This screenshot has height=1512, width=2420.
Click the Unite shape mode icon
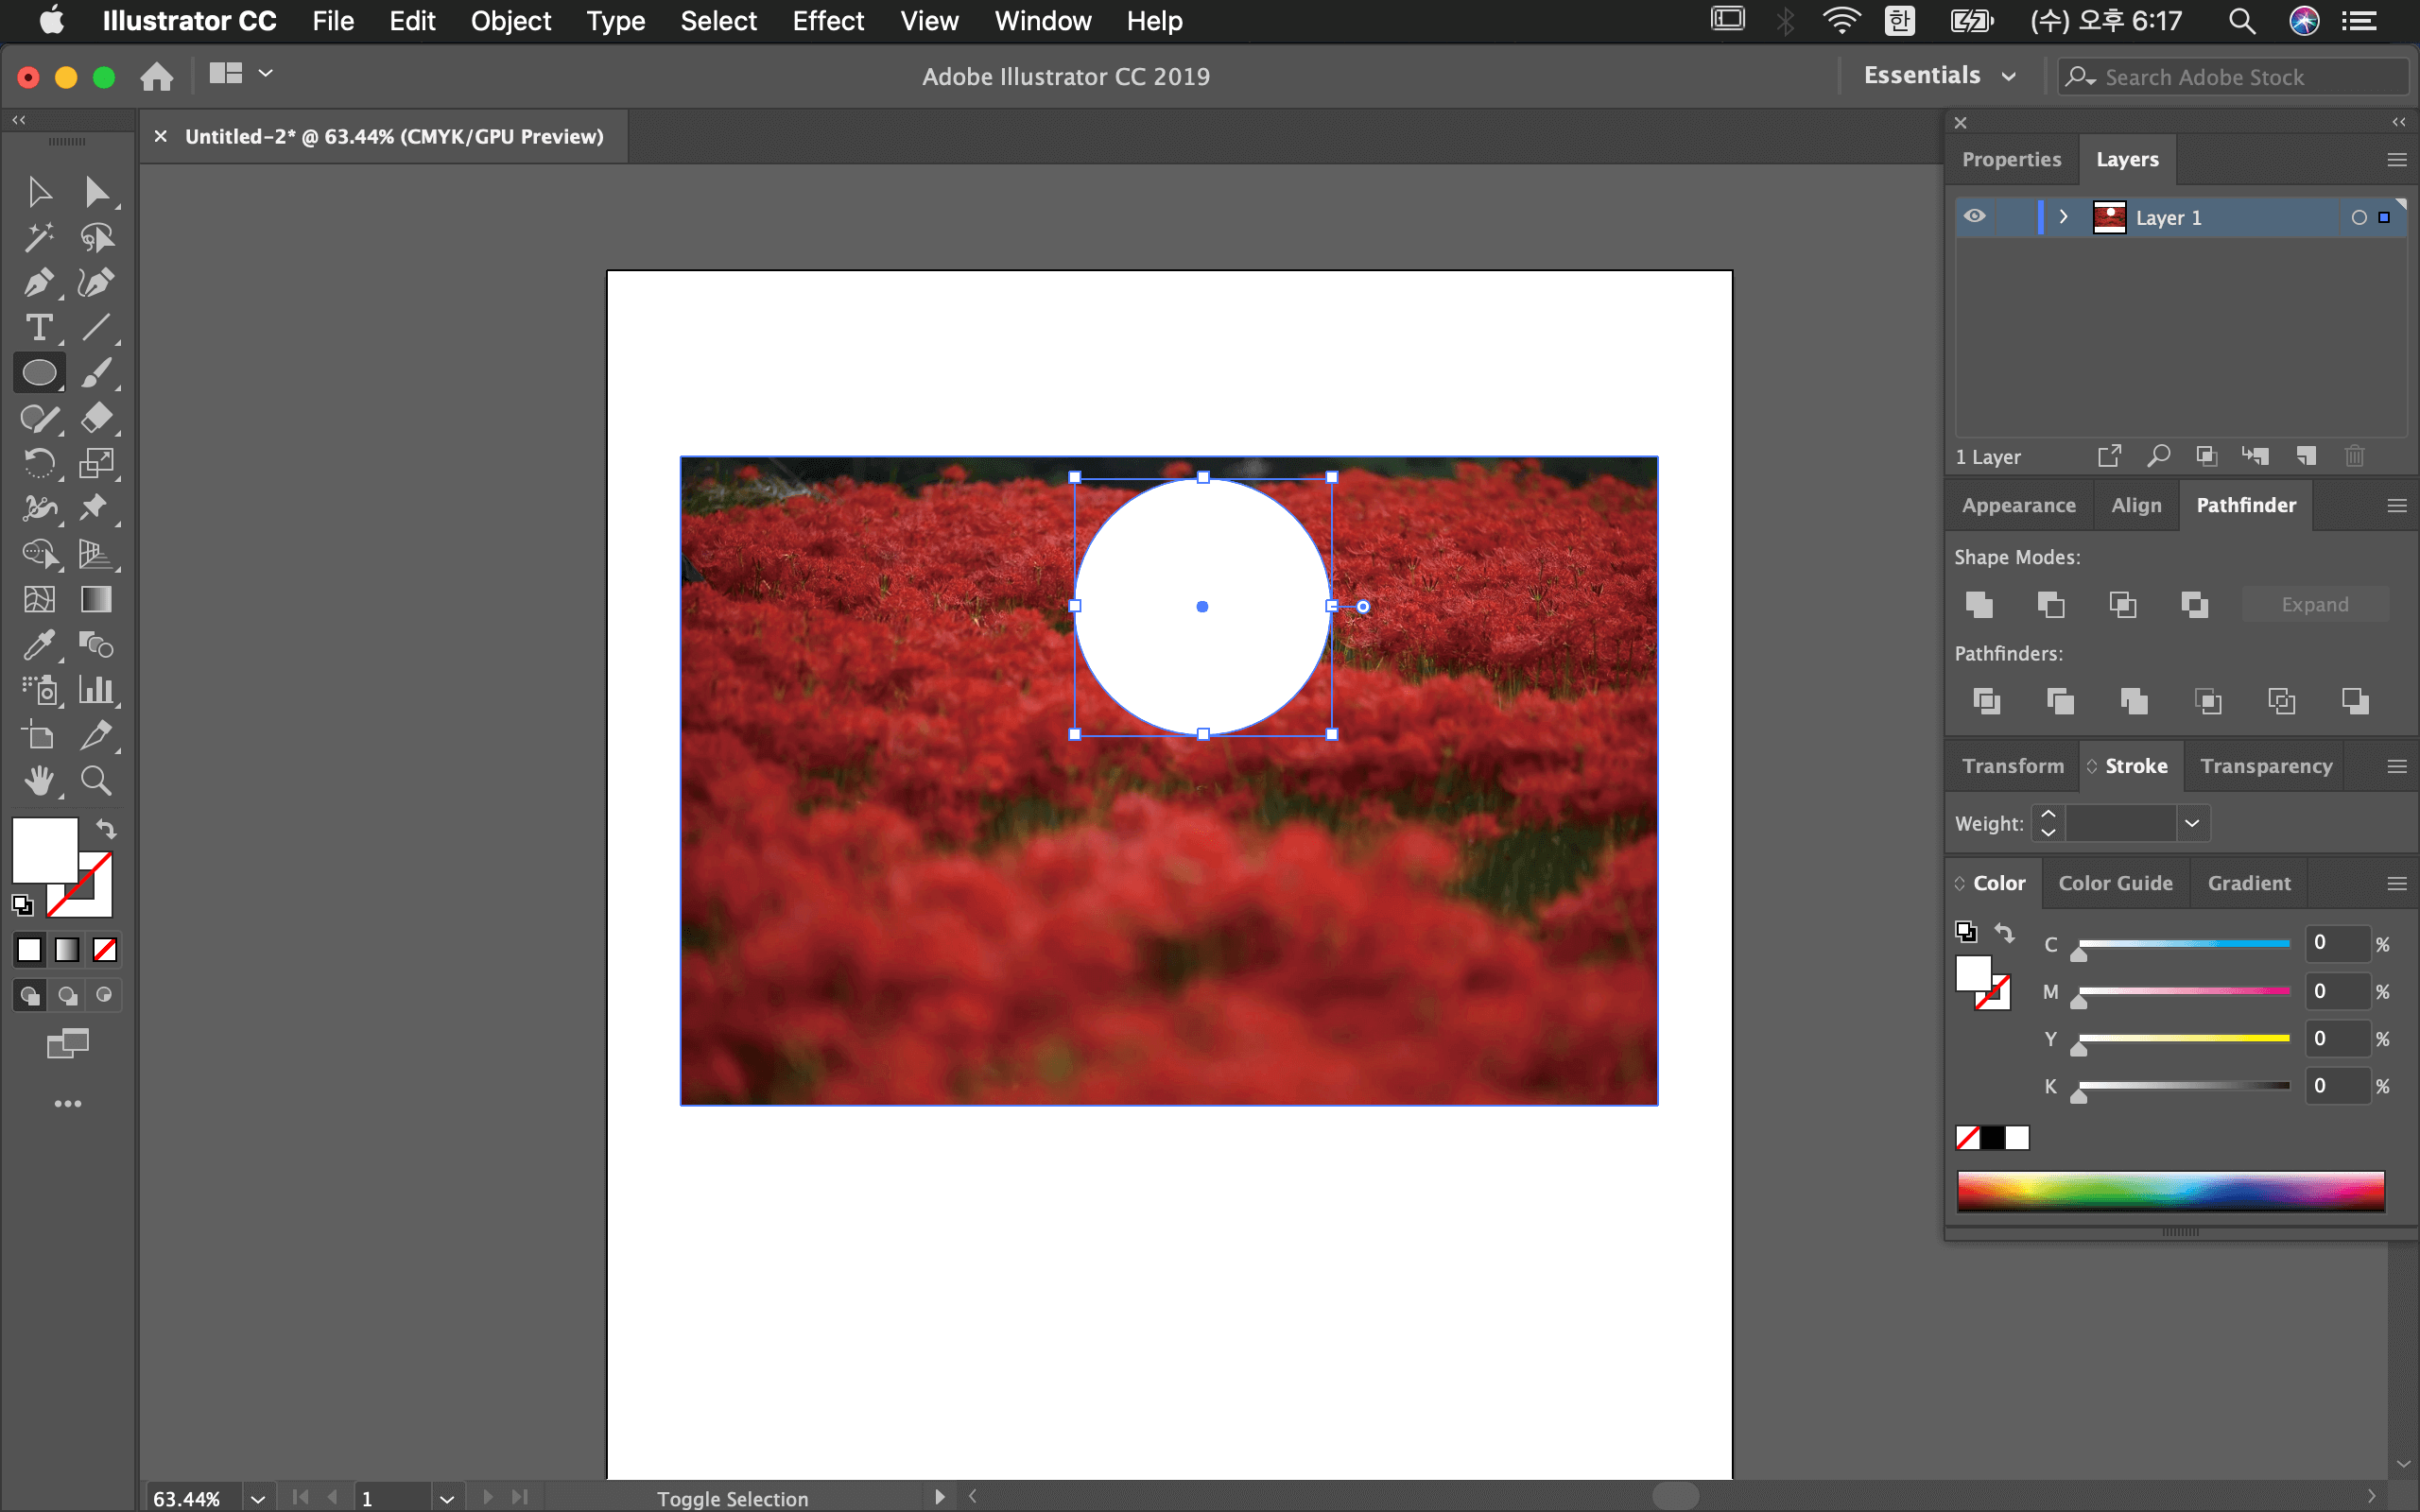[x=1979, y=604]
